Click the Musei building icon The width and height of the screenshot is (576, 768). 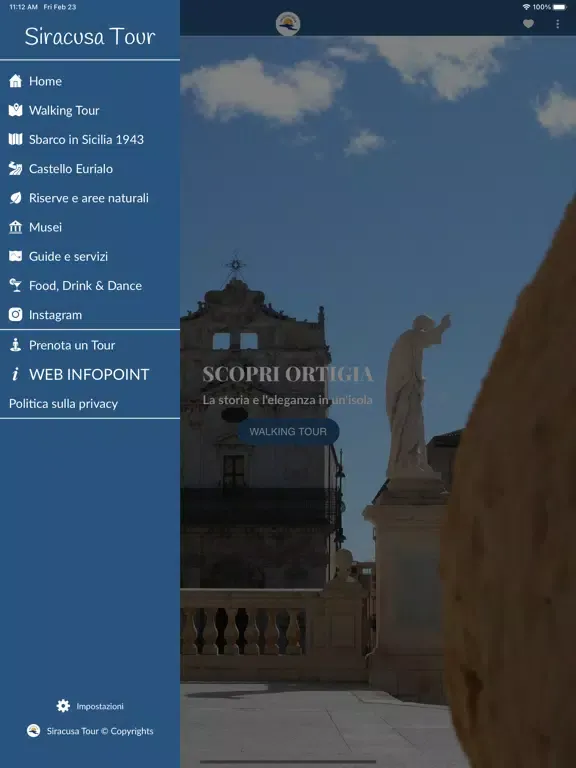(x=16, y=227)
